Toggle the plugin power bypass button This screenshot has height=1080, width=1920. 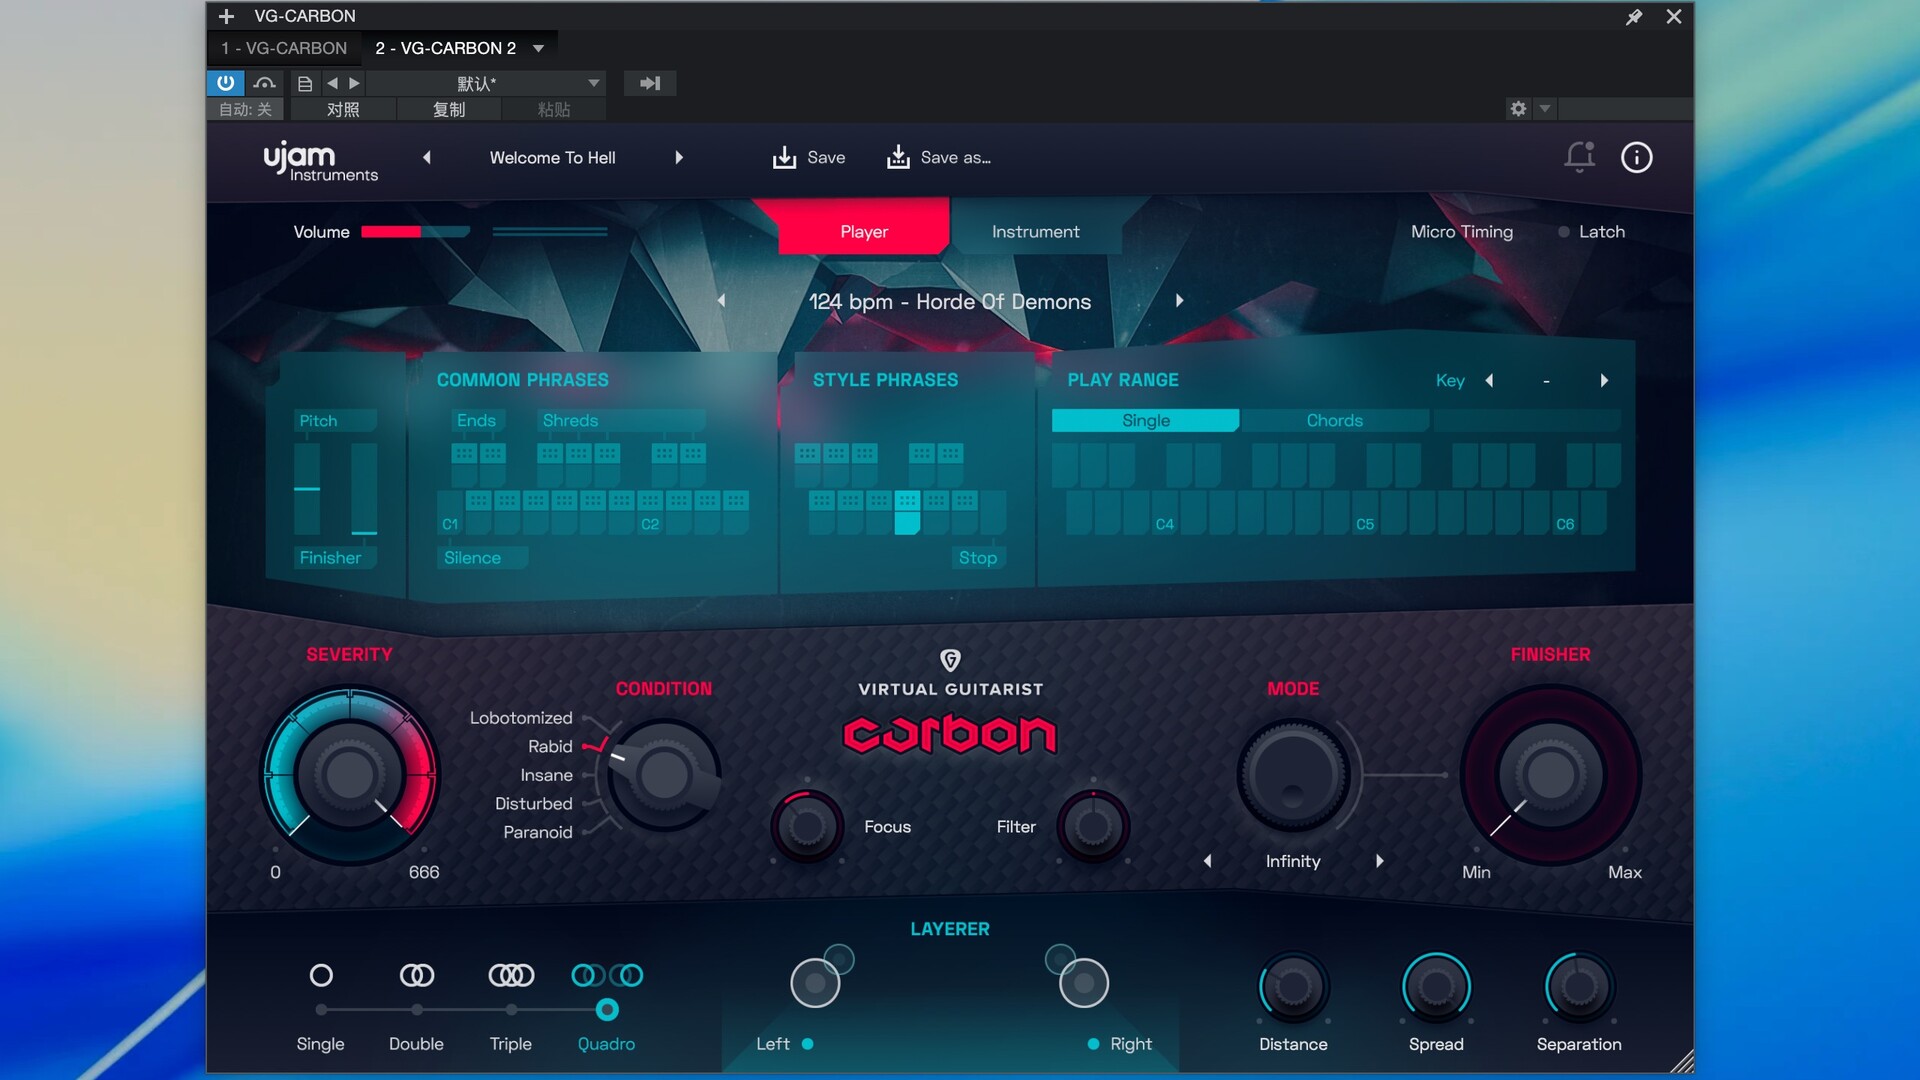pyautogui.click(x=225, y=83)
